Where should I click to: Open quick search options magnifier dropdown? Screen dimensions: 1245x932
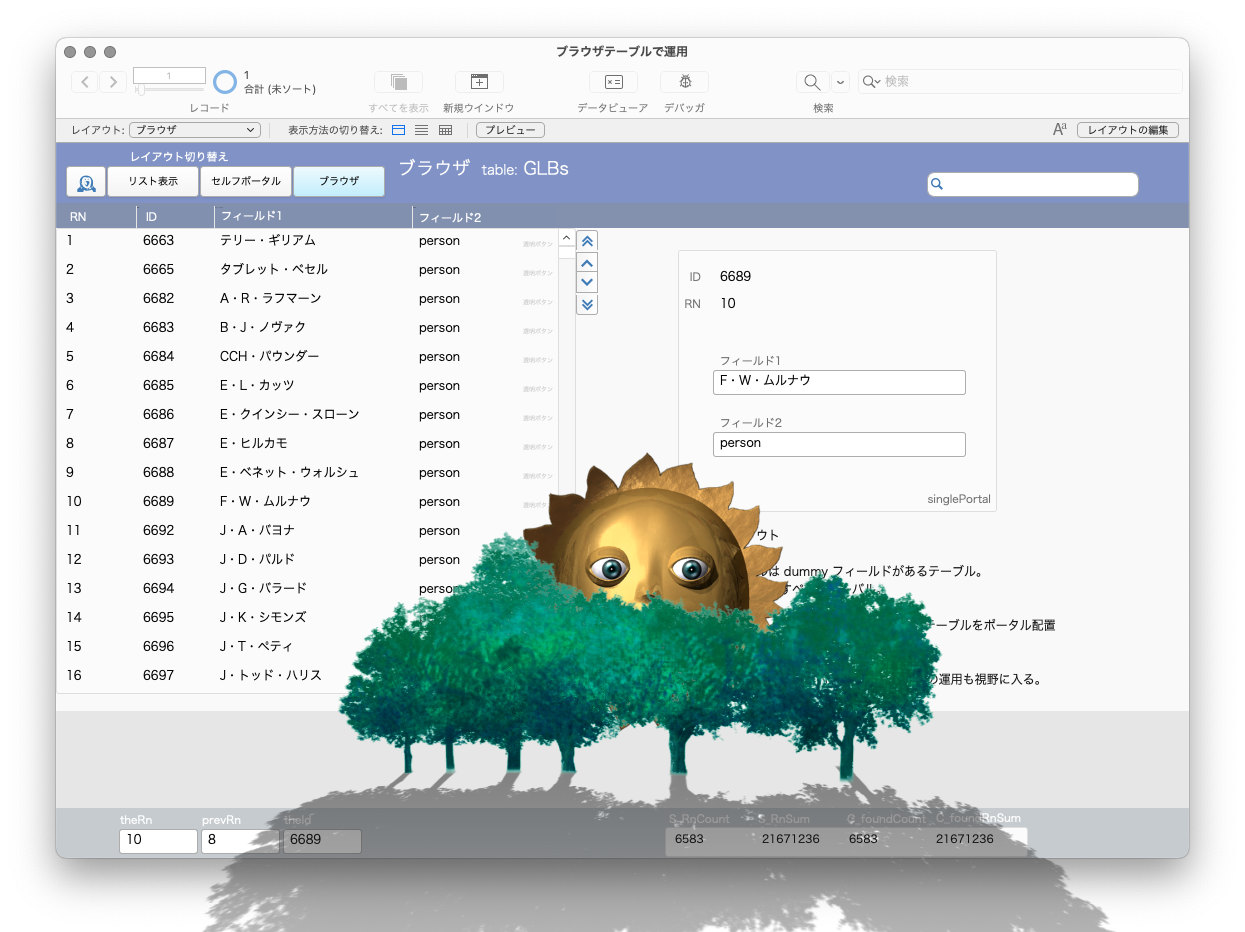(870, 82)
